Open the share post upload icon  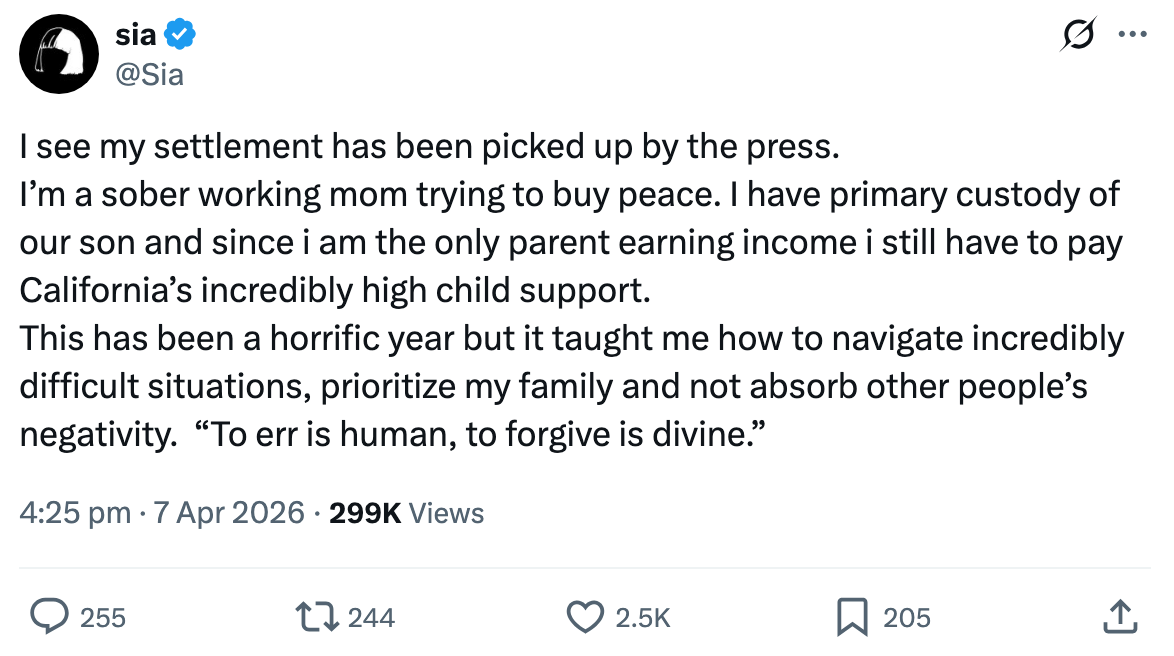click(x=1121, y=615)
